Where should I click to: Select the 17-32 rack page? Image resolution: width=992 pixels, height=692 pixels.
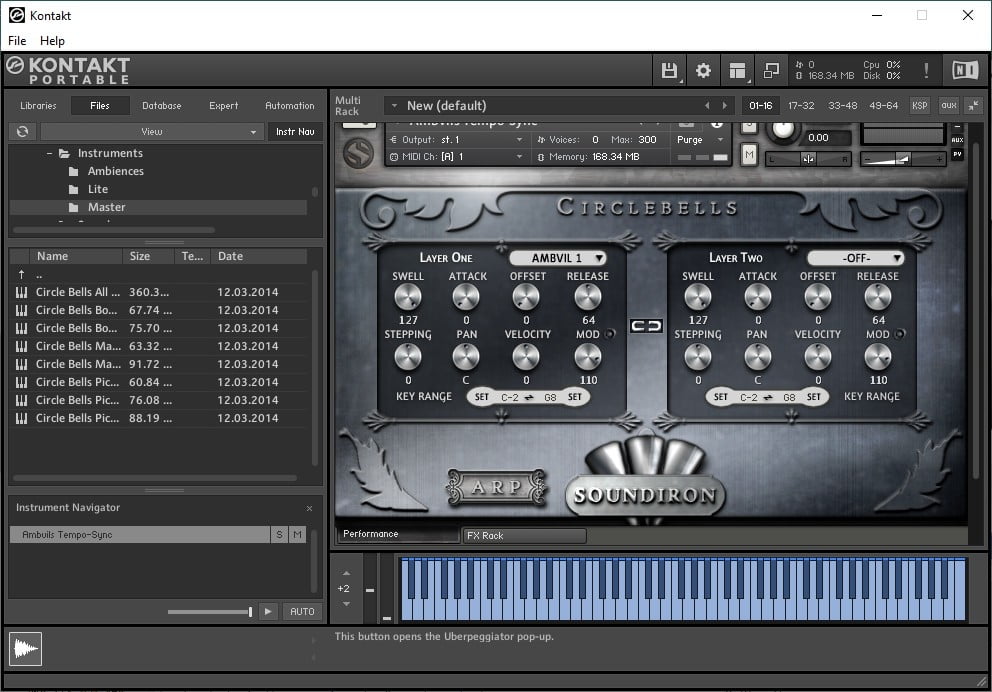click(801, 106)
